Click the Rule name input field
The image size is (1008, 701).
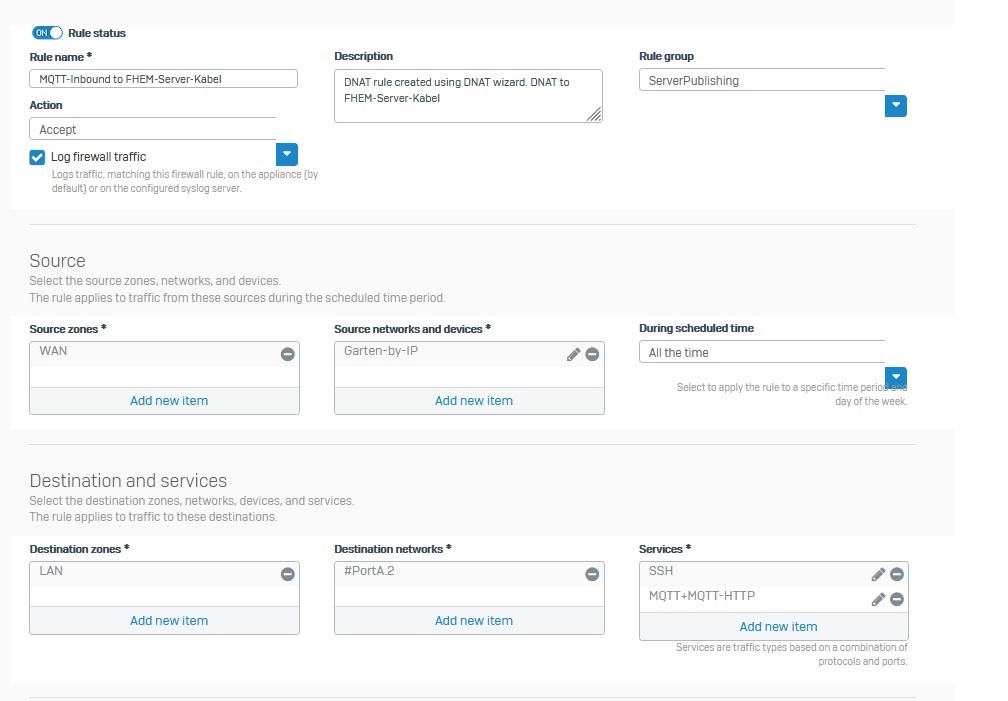pos(164,79)
